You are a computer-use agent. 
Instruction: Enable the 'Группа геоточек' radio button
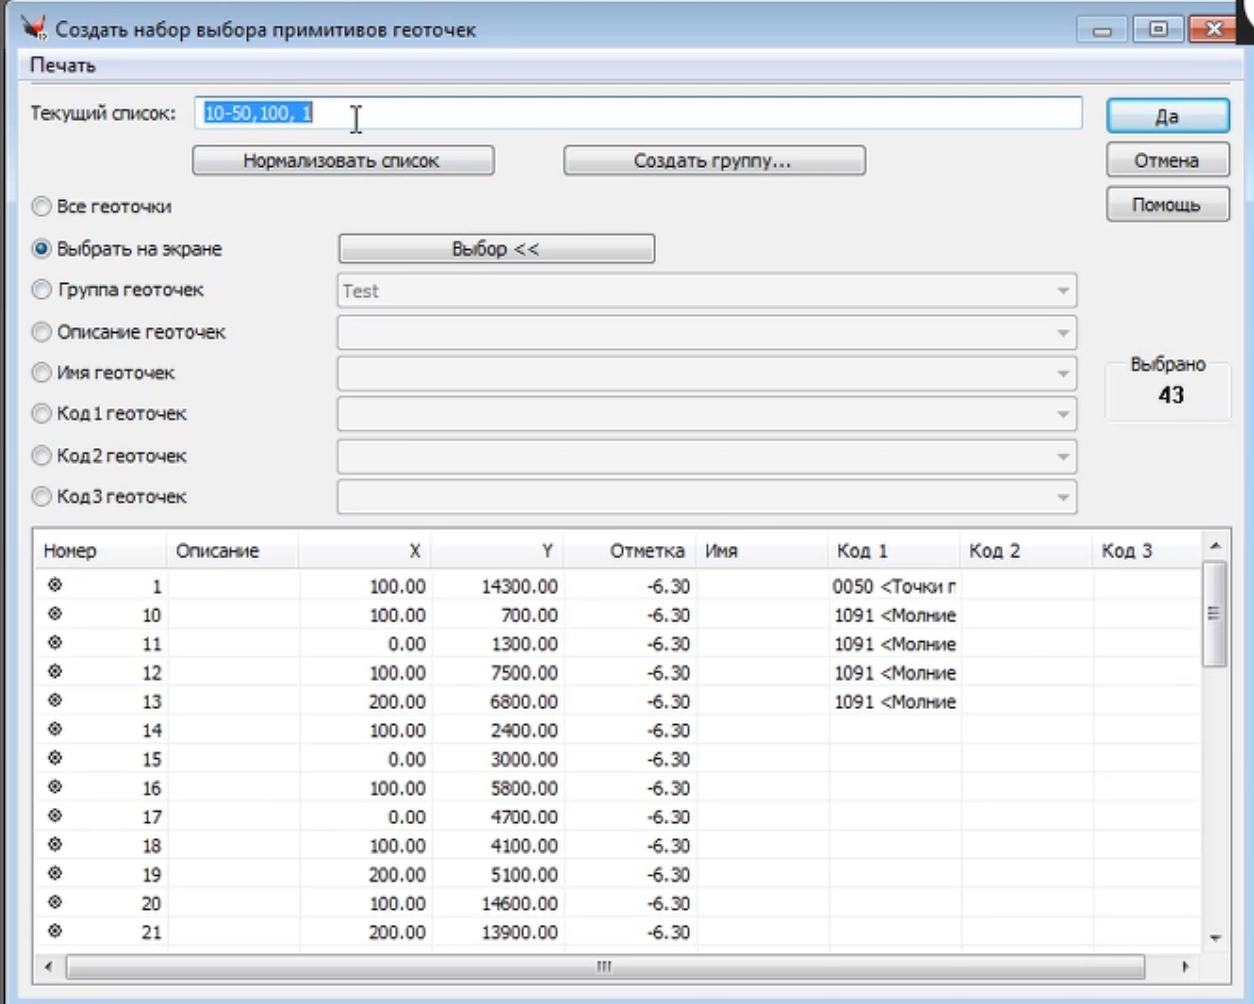[x=42, y=290]
